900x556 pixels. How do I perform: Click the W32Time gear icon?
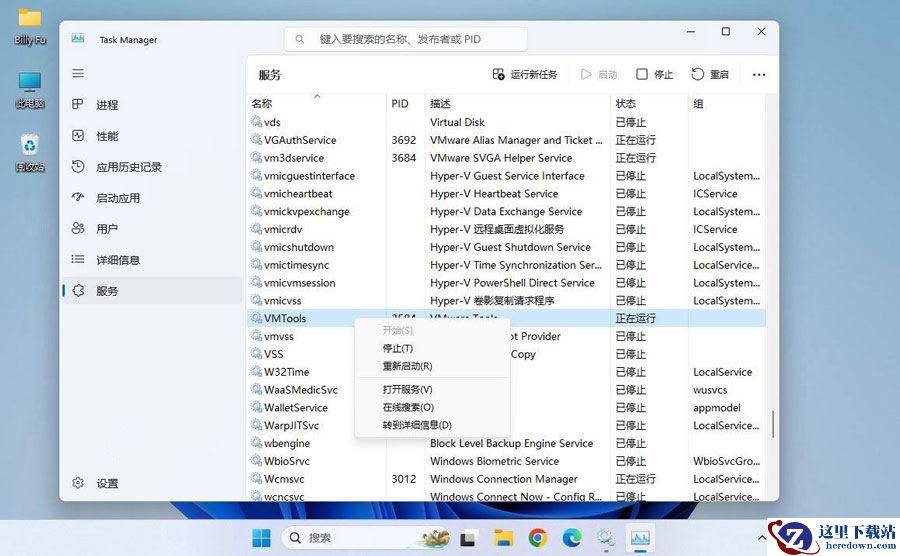[x=256, y=371]
